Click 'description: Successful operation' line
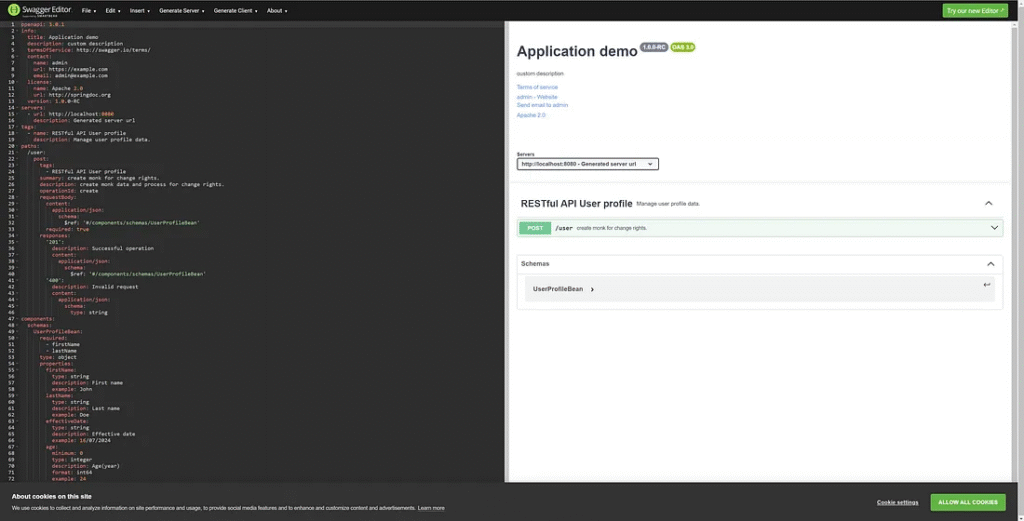 click(103, 248)
